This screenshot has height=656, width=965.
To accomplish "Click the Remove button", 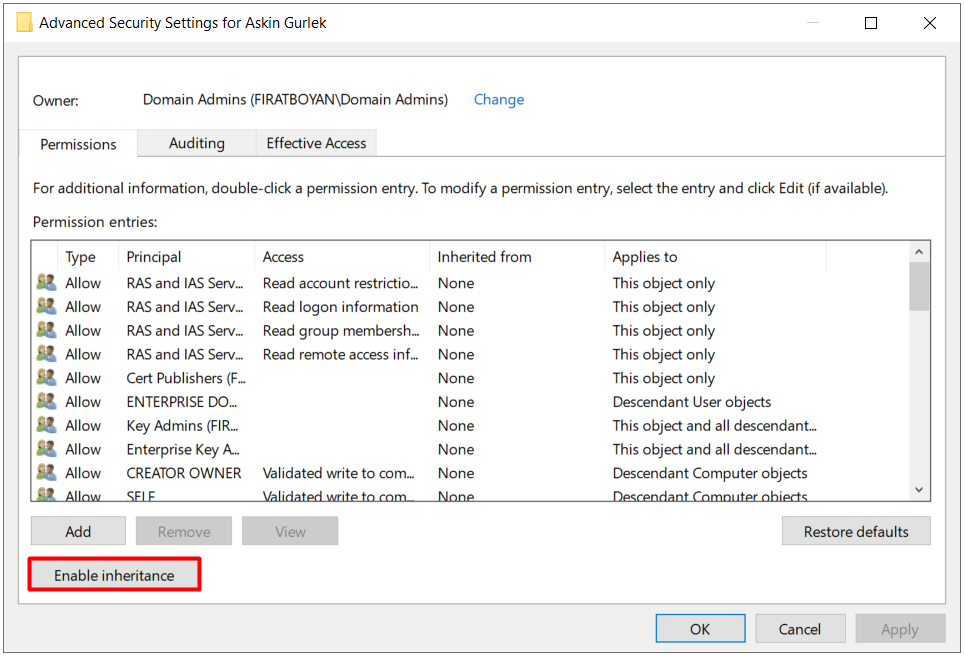I will (184, 531).
